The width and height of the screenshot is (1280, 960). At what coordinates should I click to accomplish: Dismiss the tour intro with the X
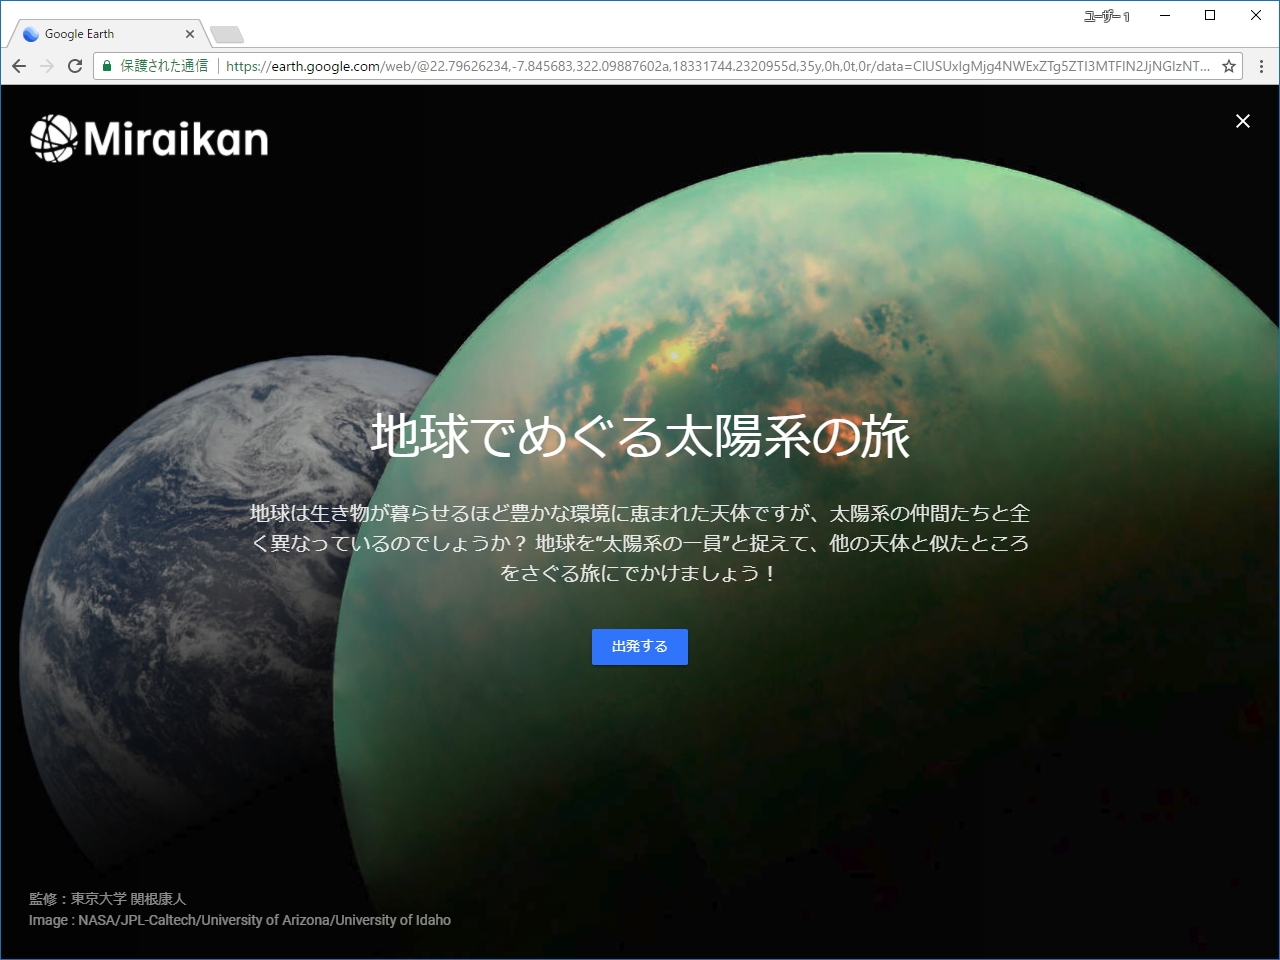(1242, 121)
